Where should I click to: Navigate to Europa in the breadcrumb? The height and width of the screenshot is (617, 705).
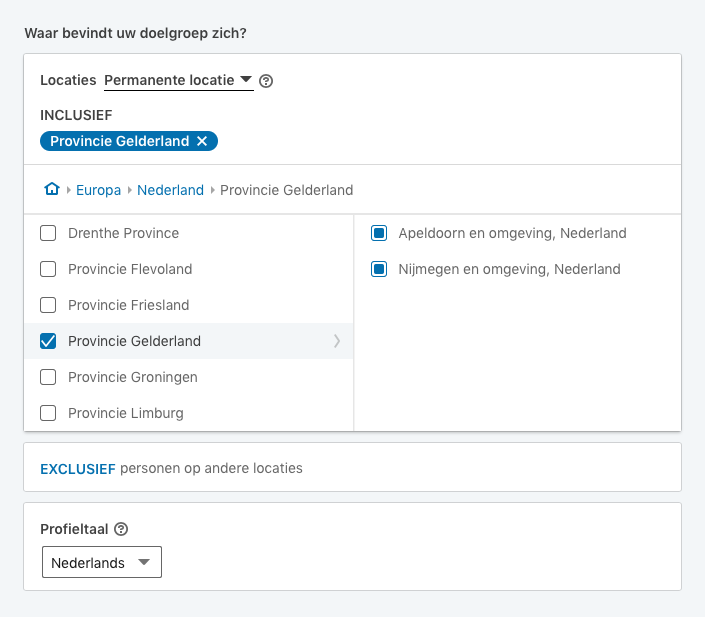click(97, 190)
